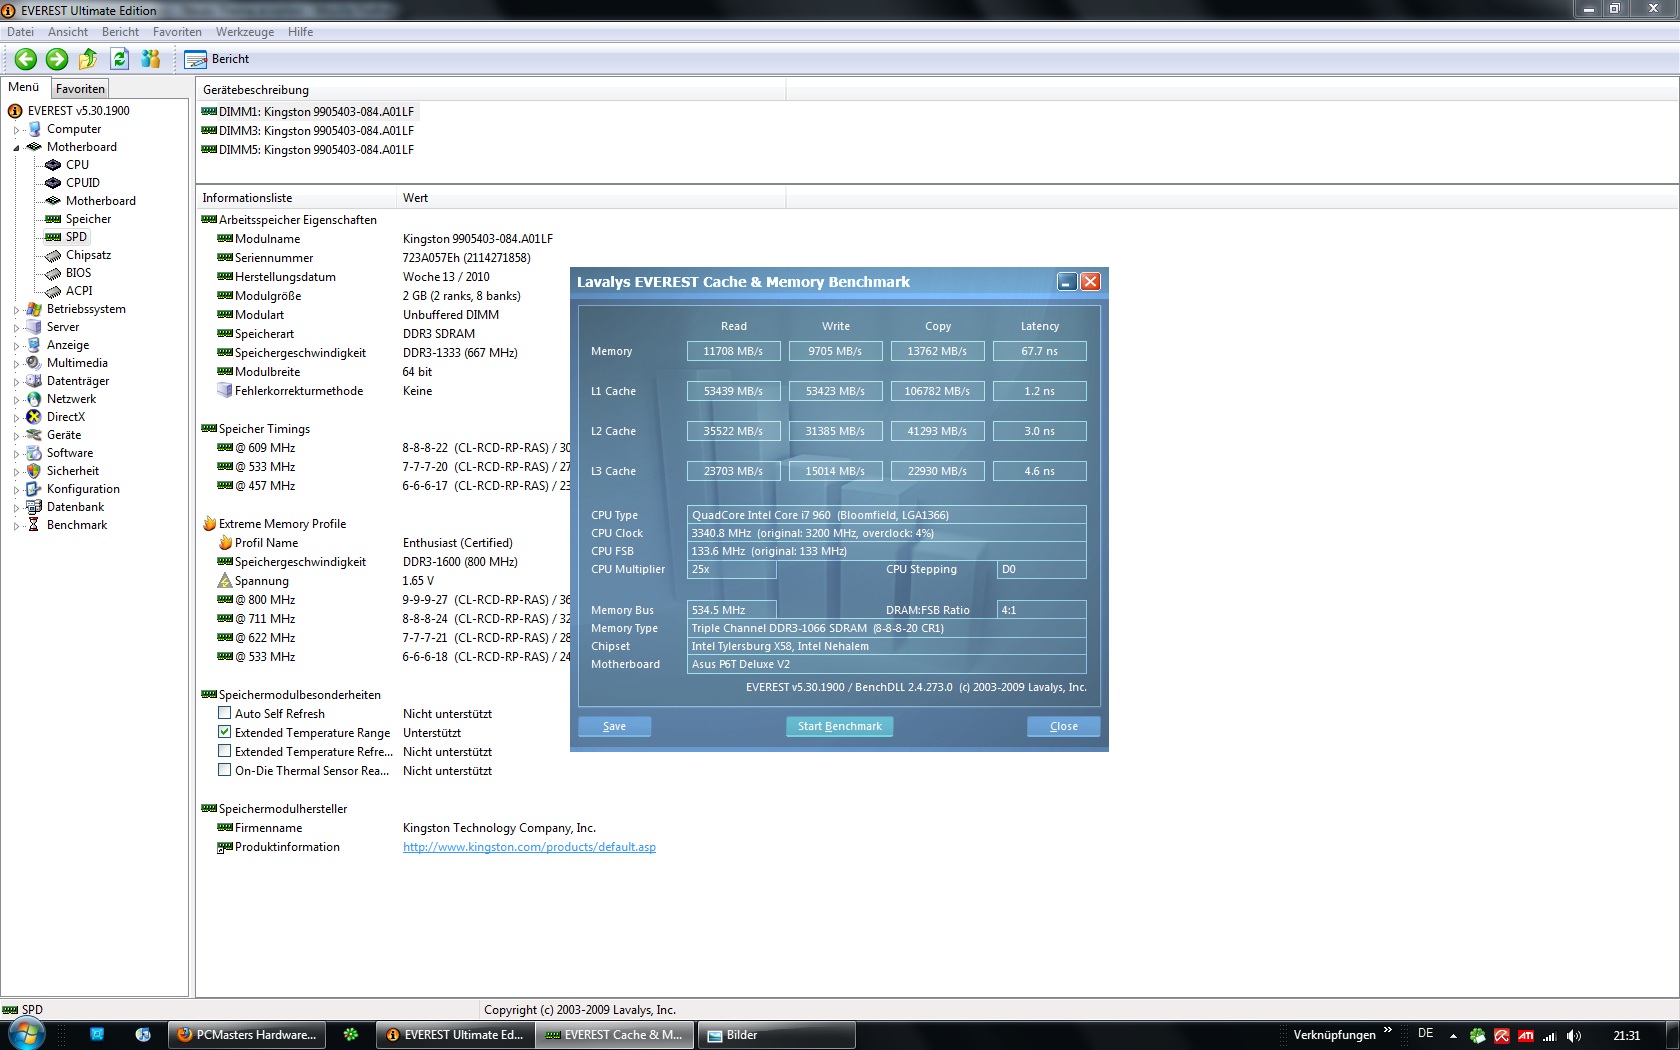The image size is (1680, 1050).
Task: Toggle the Auto Self Refresh checkbox
Action: coord(225,713)
